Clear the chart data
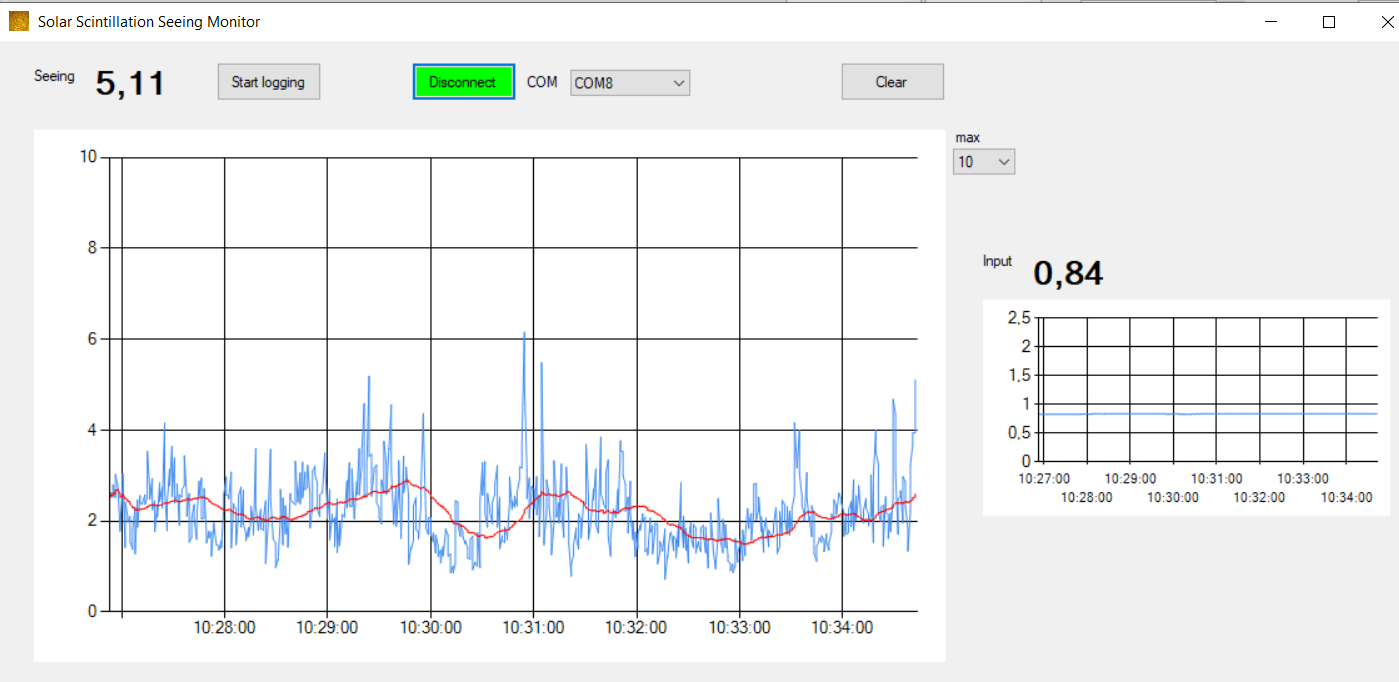Image resolution: width=1399 pixels, height=682 pixels. tap(892, 82)
